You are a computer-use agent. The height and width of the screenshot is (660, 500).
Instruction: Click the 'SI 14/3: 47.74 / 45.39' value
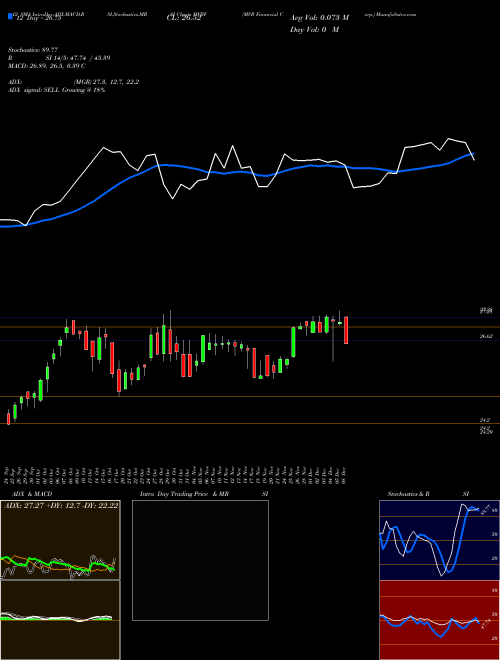[x=78, y=58]
